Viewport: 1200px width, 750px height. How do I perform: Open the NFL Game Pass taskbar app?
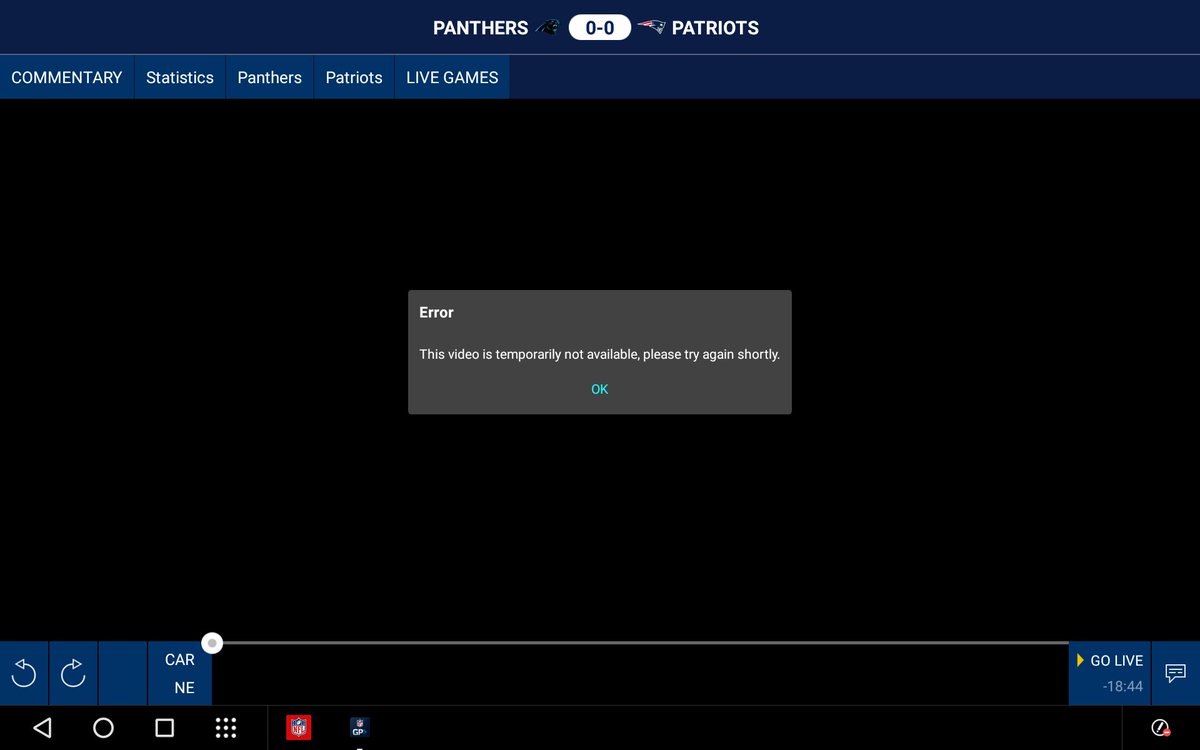[359, 727]
